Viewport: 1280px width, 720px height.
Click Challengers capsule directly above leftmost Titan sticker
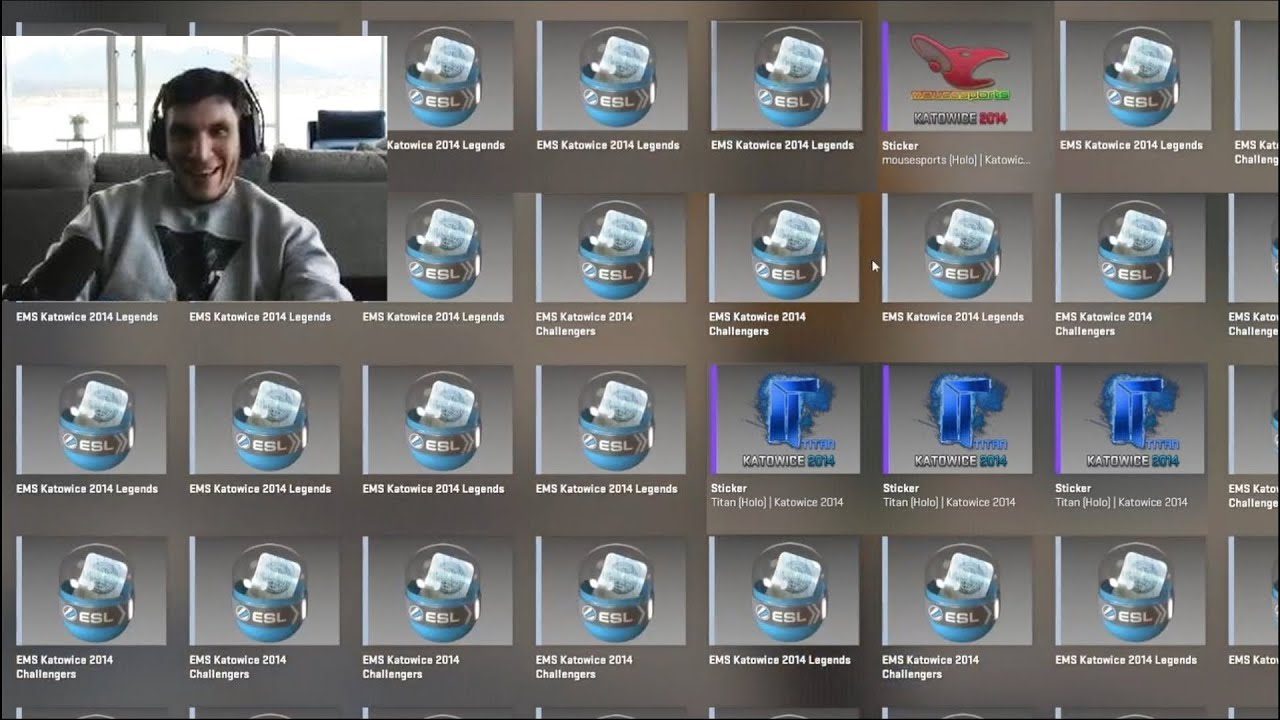786,250
